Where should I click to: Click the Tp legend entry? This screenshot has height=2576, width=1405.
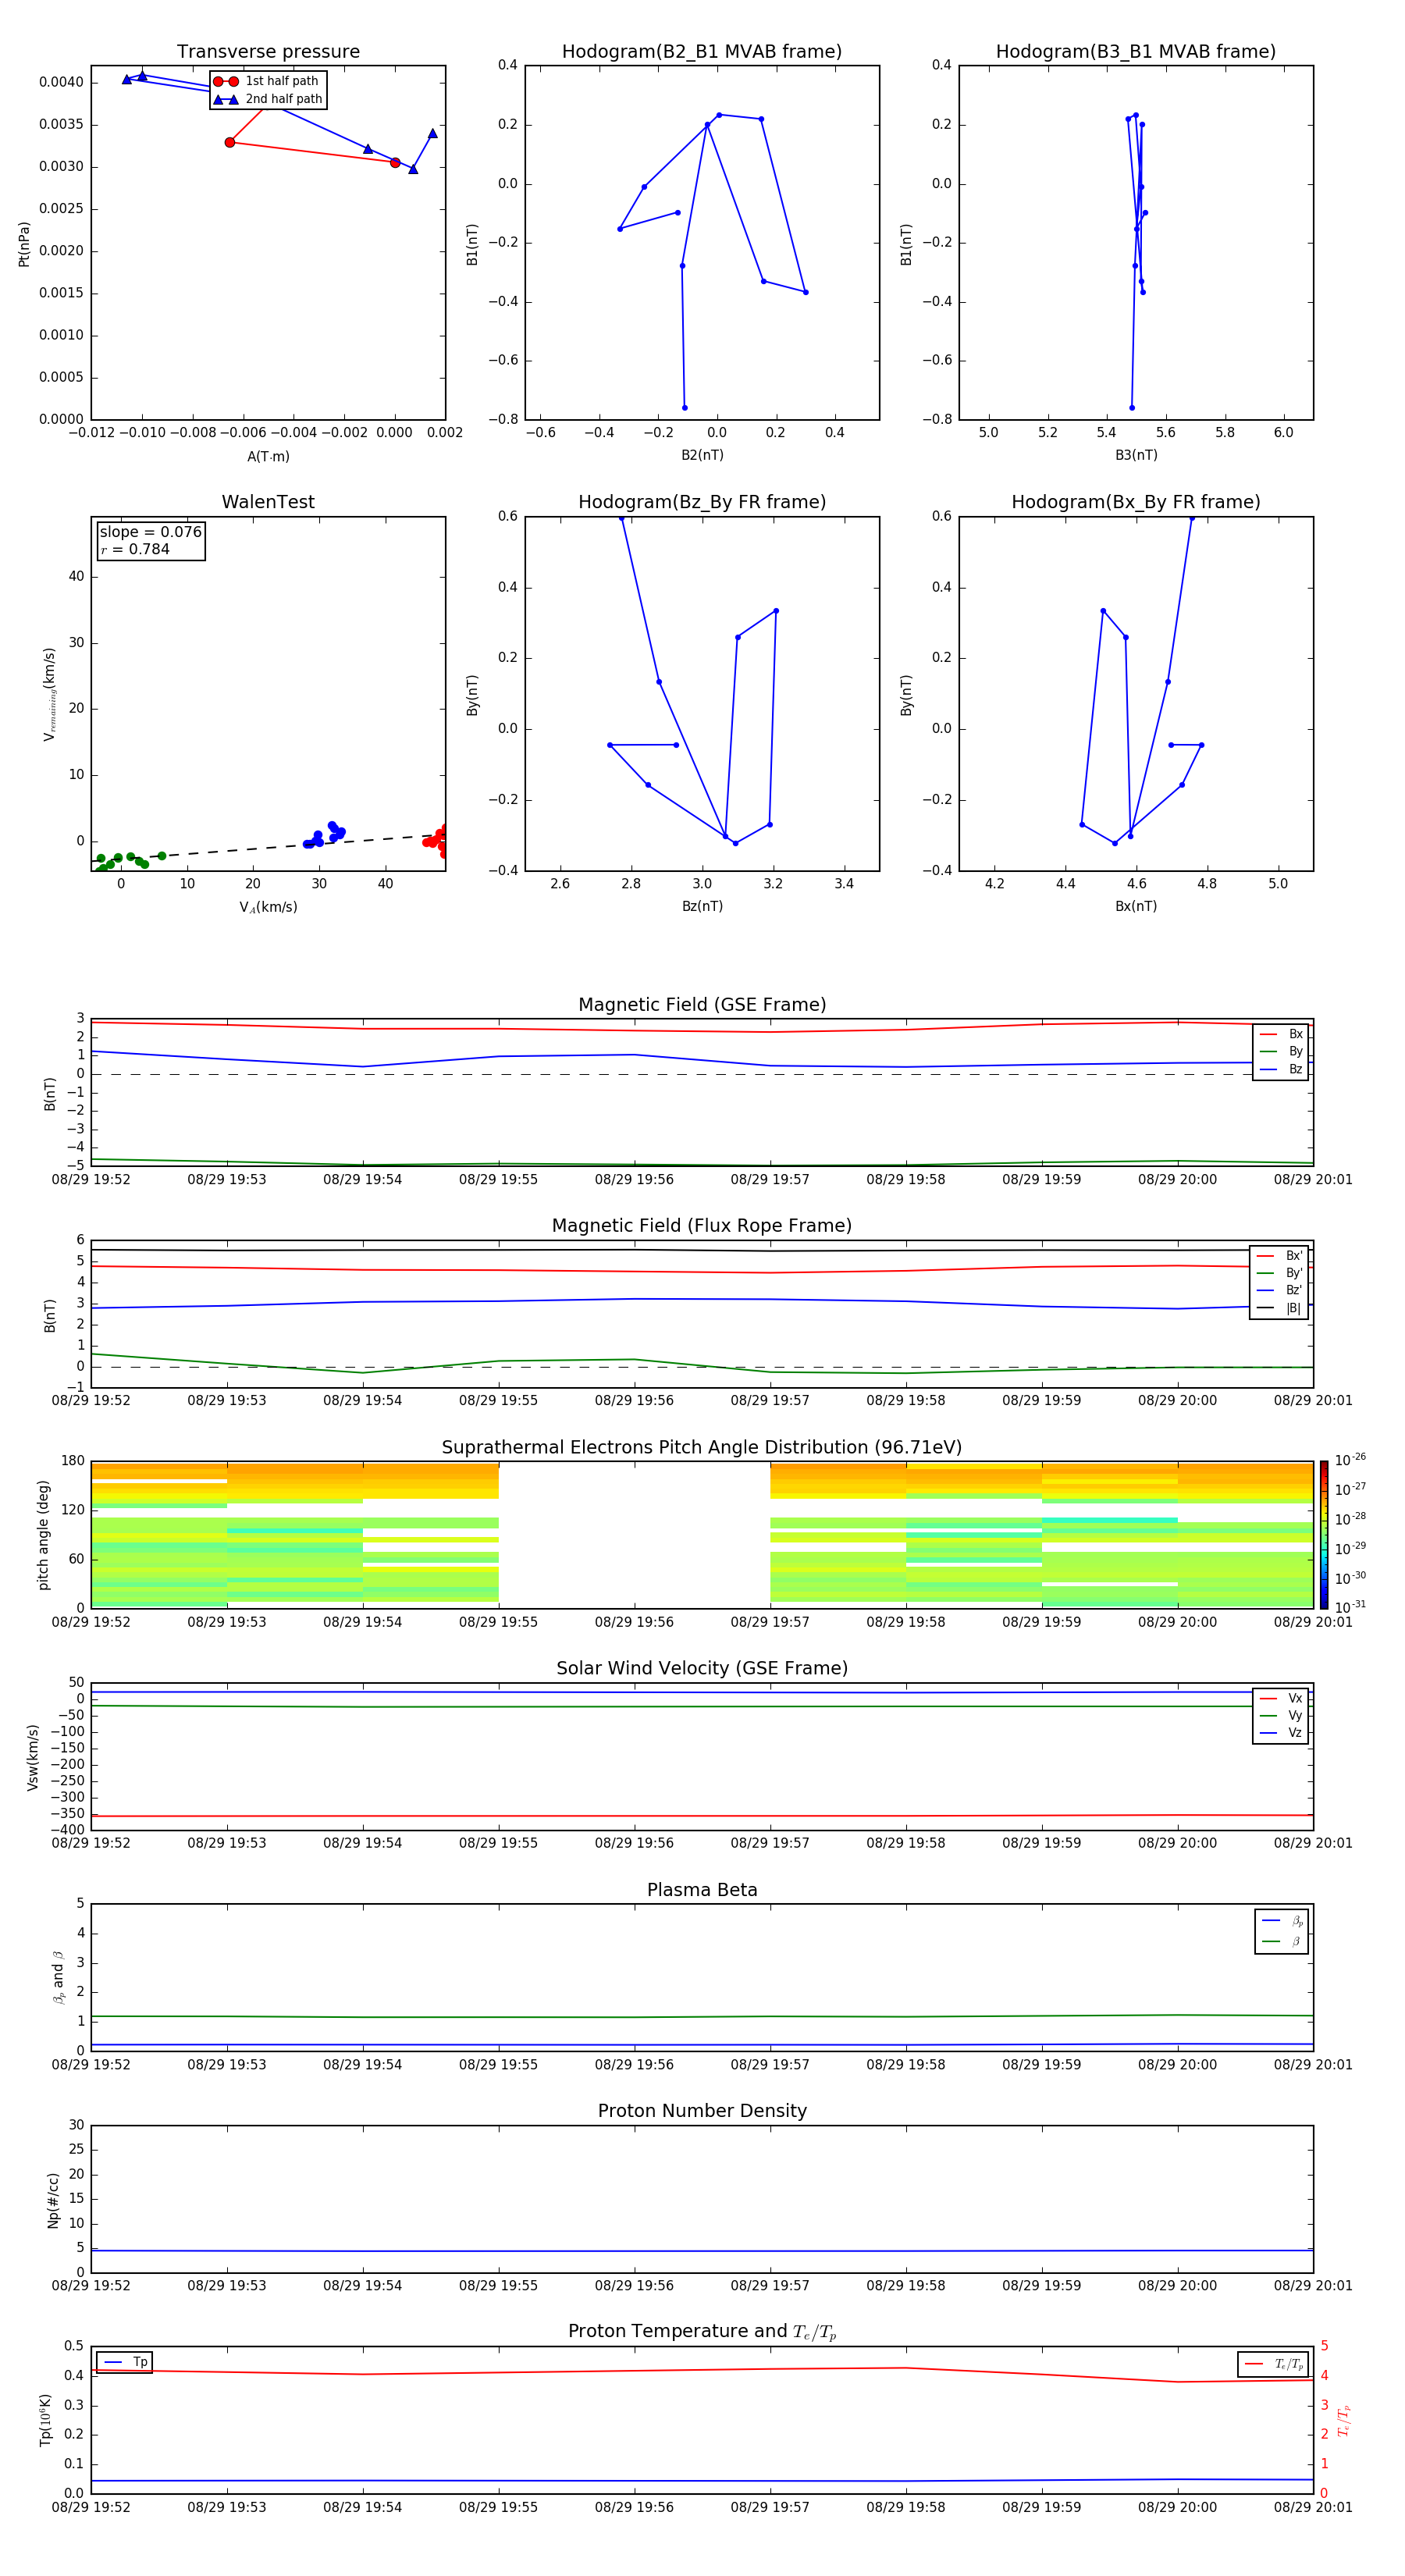[125, 2362]
